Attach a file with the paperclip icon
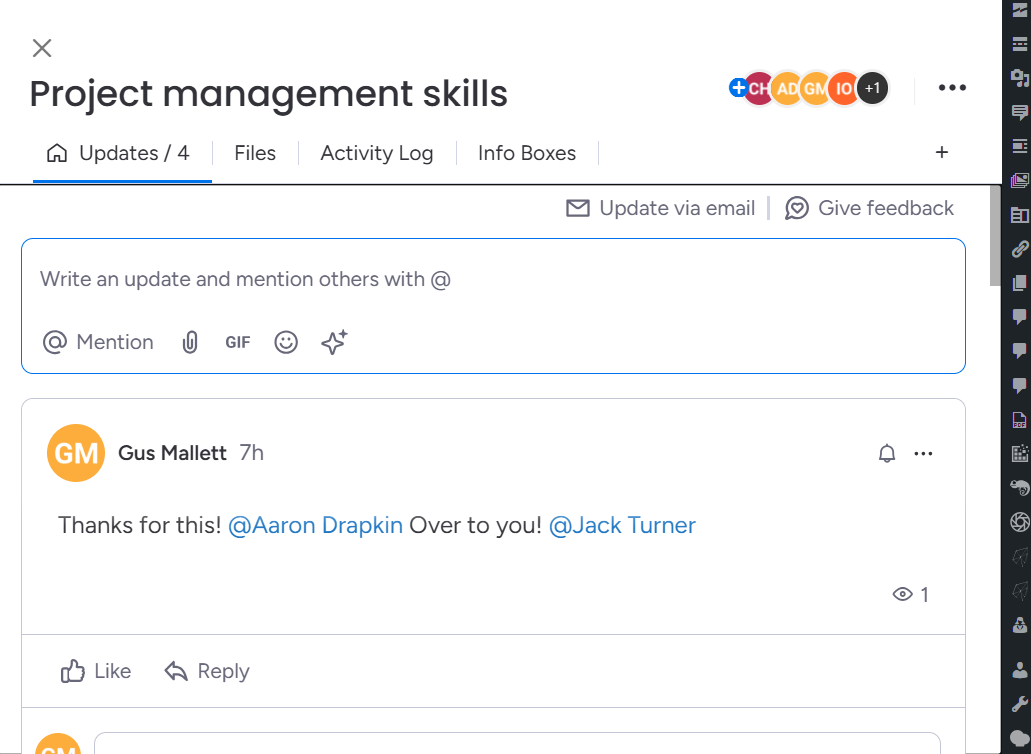This screenshot has height=754, width=1031. [x=190, y=342]
